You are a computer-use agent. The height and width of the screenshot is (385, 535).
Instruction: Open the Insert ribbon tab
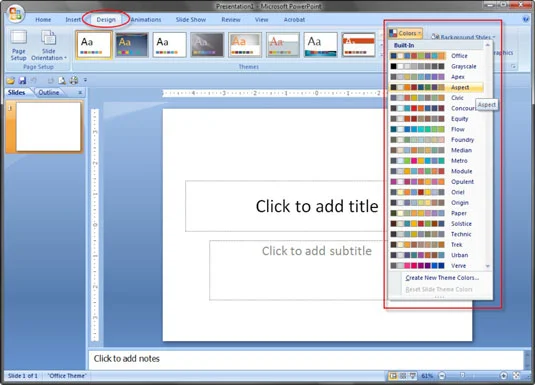73,20
